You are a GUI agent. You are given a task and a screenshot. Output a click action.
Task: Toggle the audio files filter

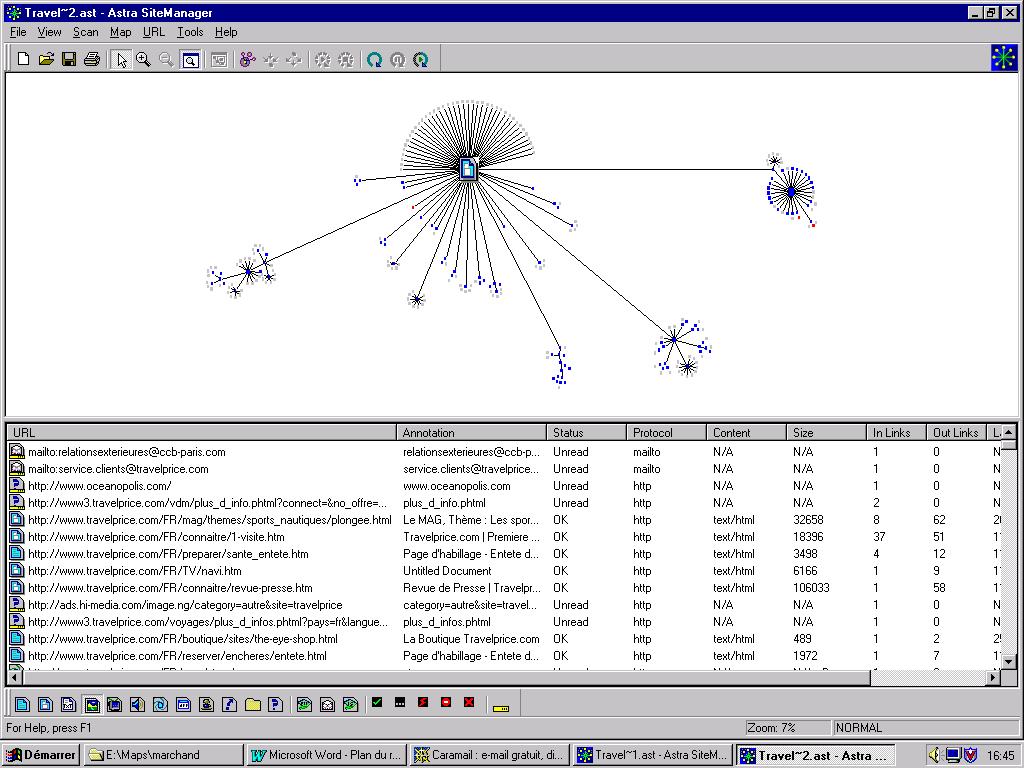point(137,704)
